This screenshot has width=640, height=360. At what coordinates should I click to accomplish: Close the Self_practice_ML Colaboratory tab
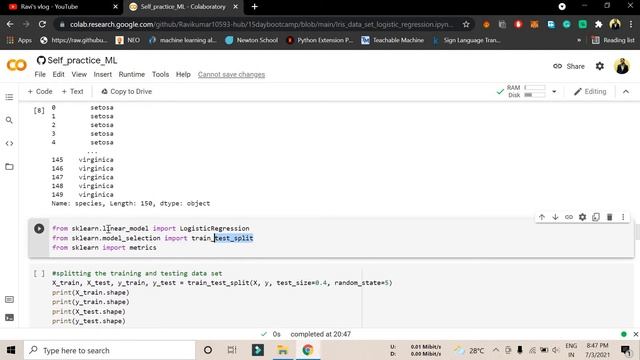point(236,7)
